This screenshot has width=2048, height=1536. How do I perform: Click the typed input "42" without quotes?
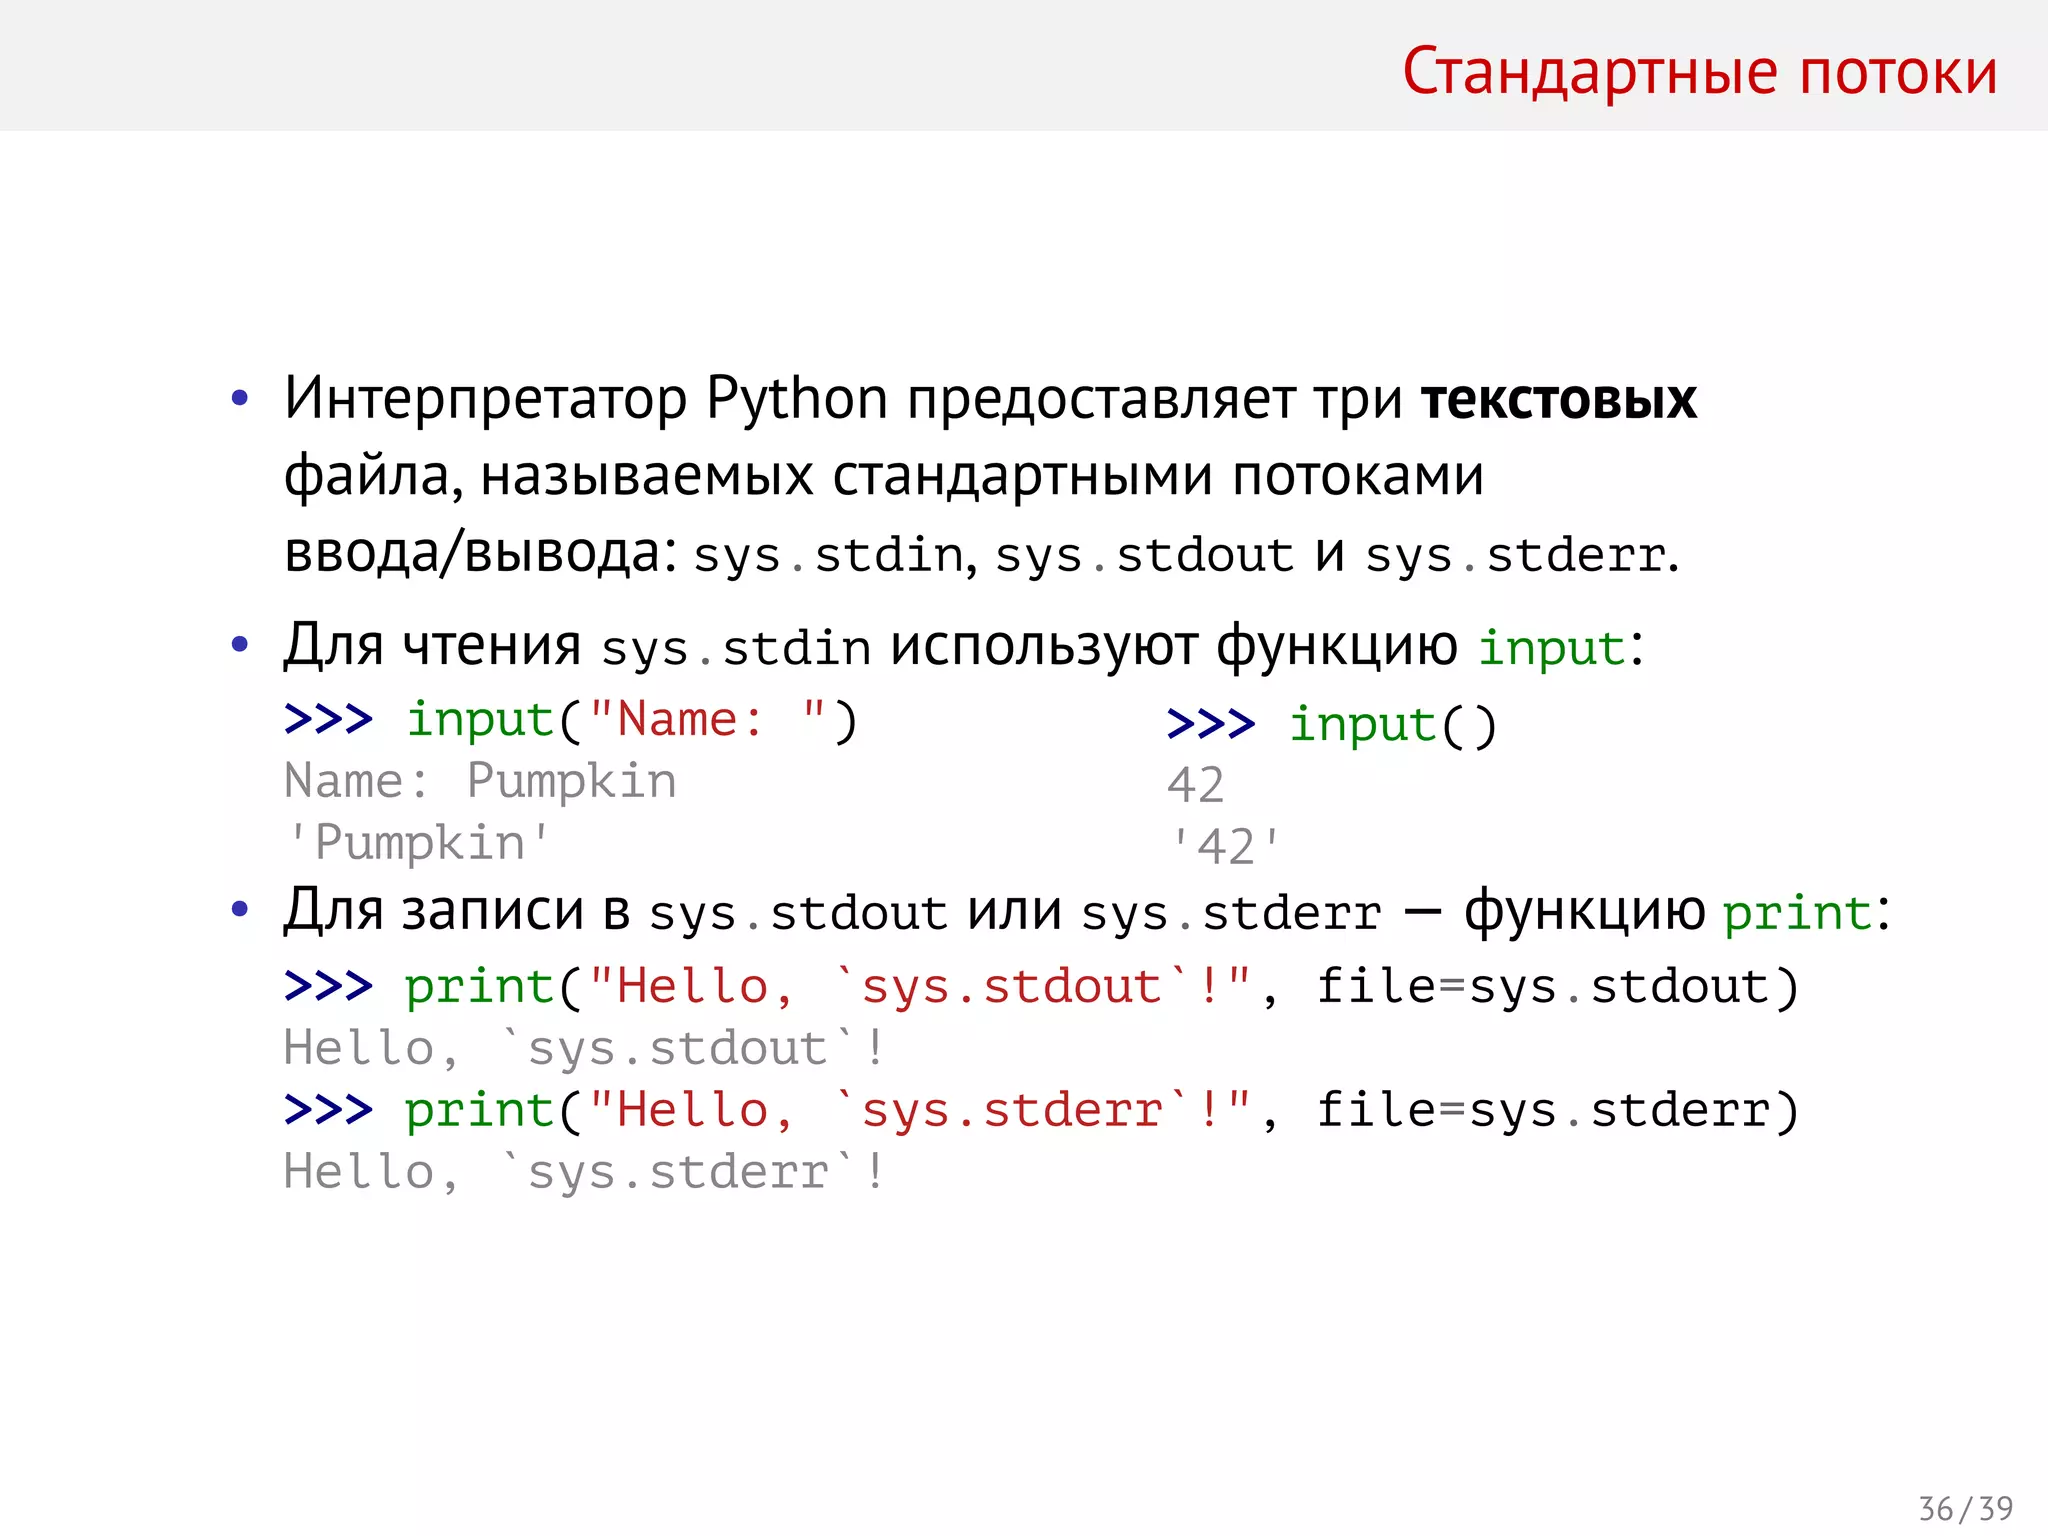tap(1196, 785)
